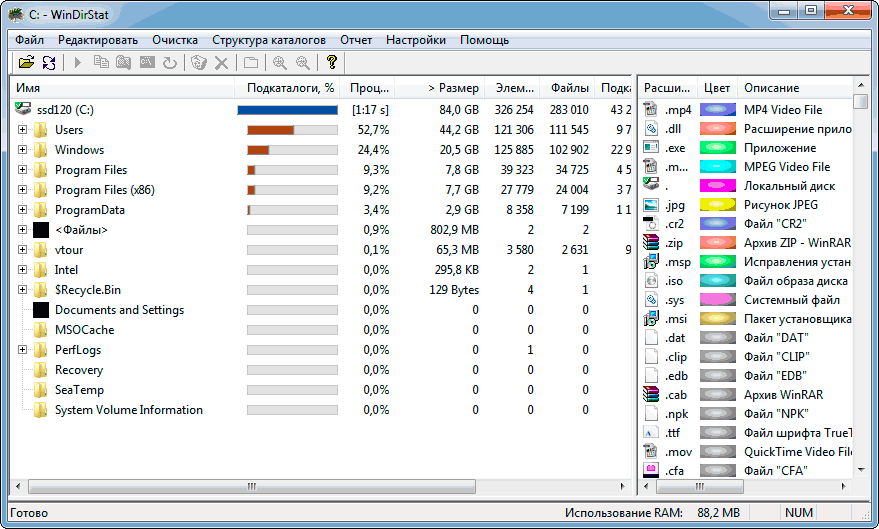Click the horizontal scrollbar under the directory list
This screenshot has width=879, height=529.
(250, 486)
